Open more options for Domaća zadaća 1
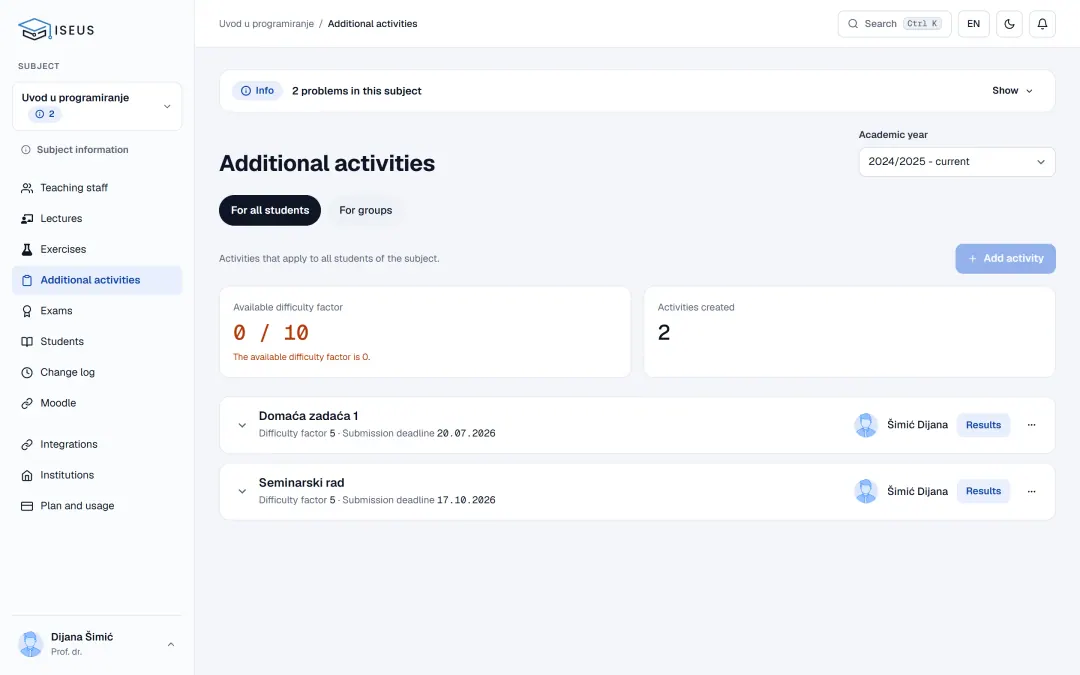Screen dimensions: 1080x675 (1031, 425)
